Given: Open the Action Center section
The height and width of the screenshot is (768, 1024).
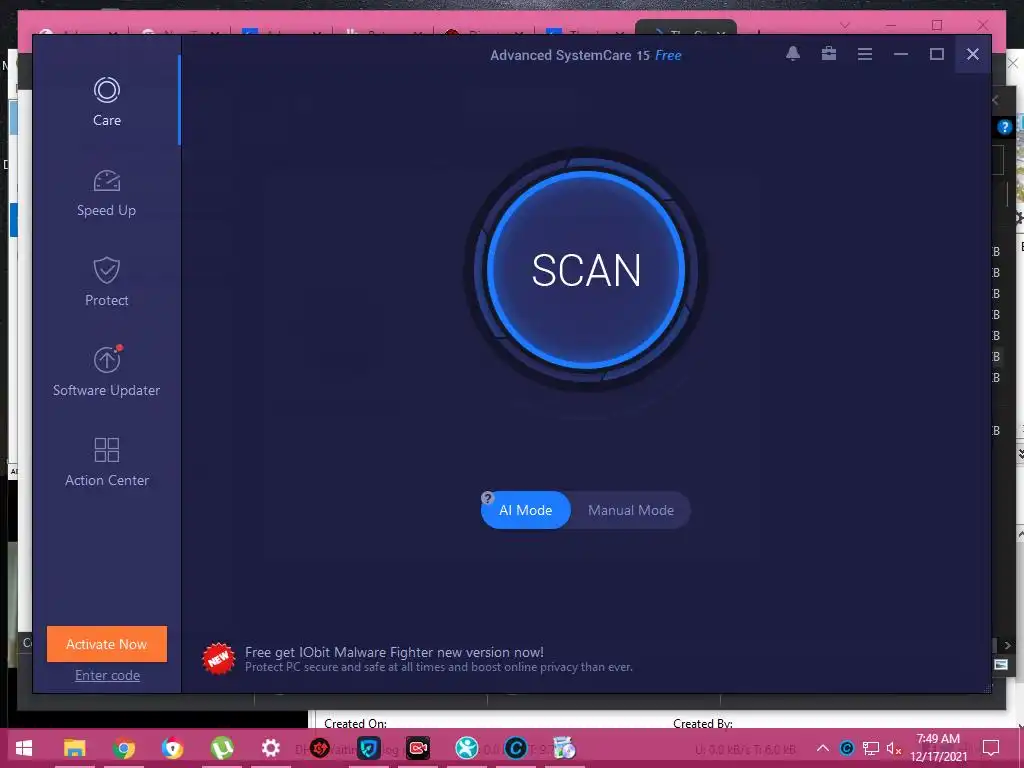Looking at the screenshot, I should pyautogui.click(x=106, y=462).
